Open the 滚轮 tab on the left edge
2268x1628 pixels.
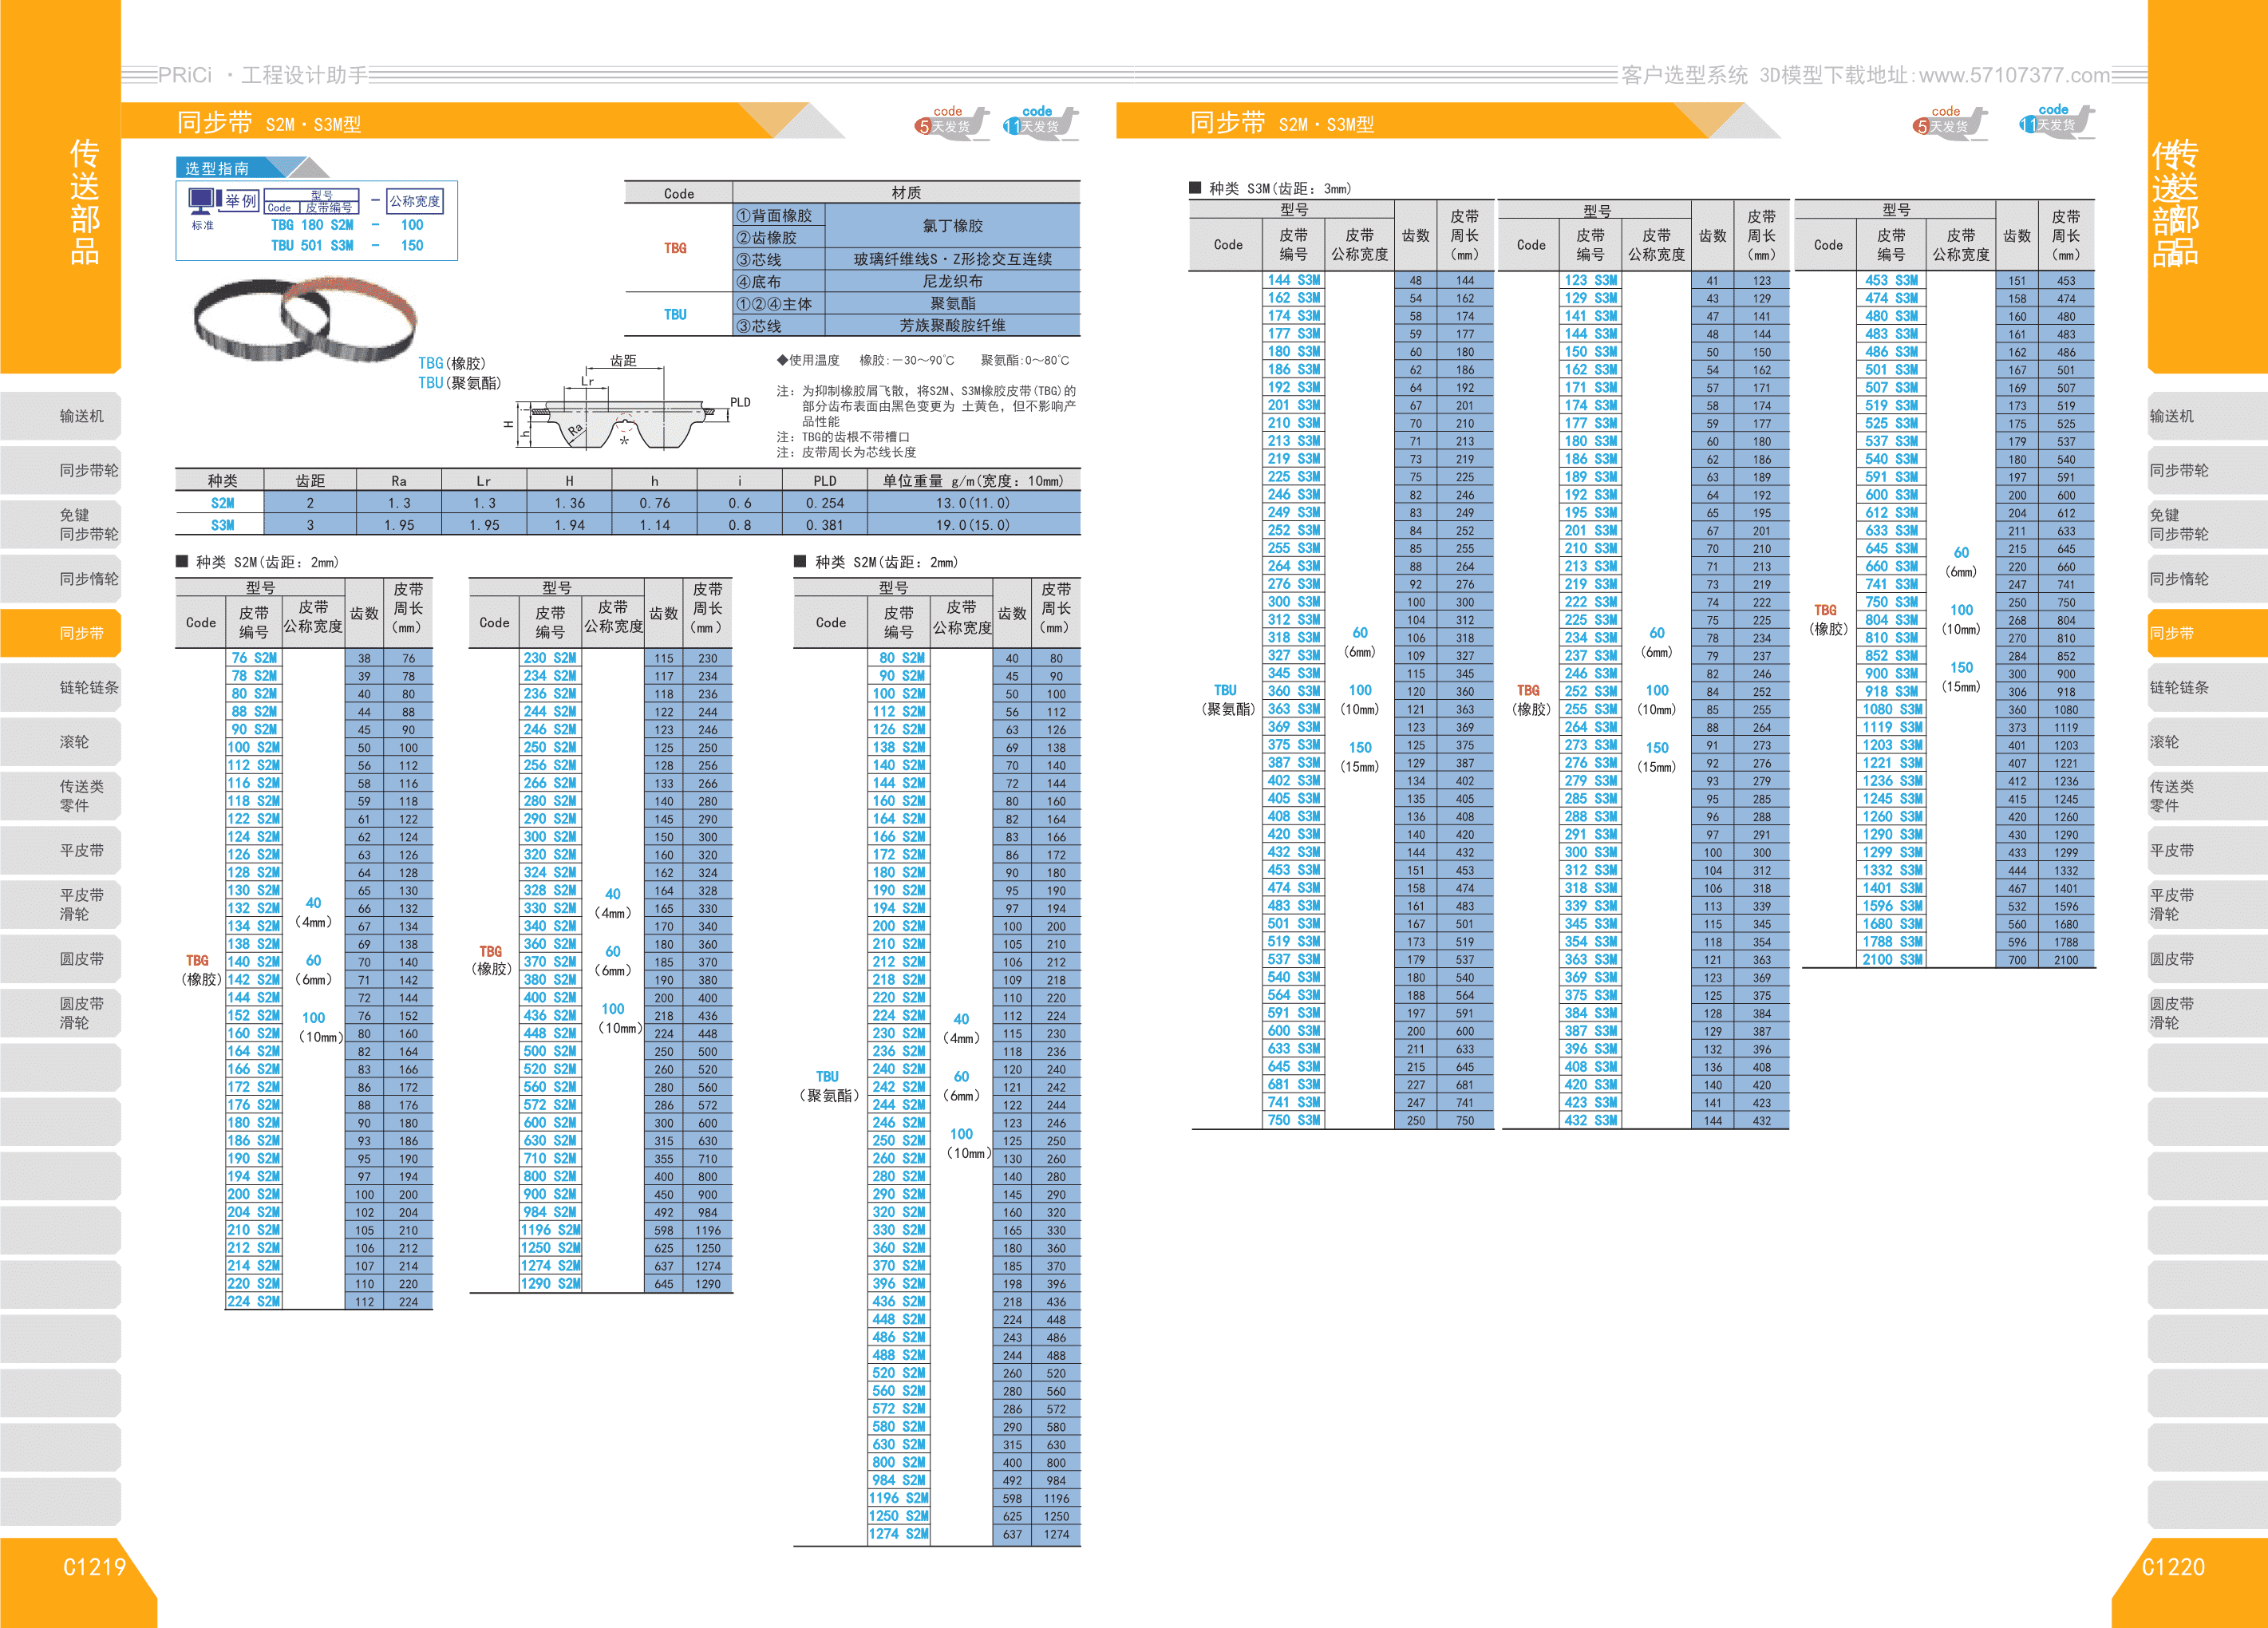tap(61, 742)
